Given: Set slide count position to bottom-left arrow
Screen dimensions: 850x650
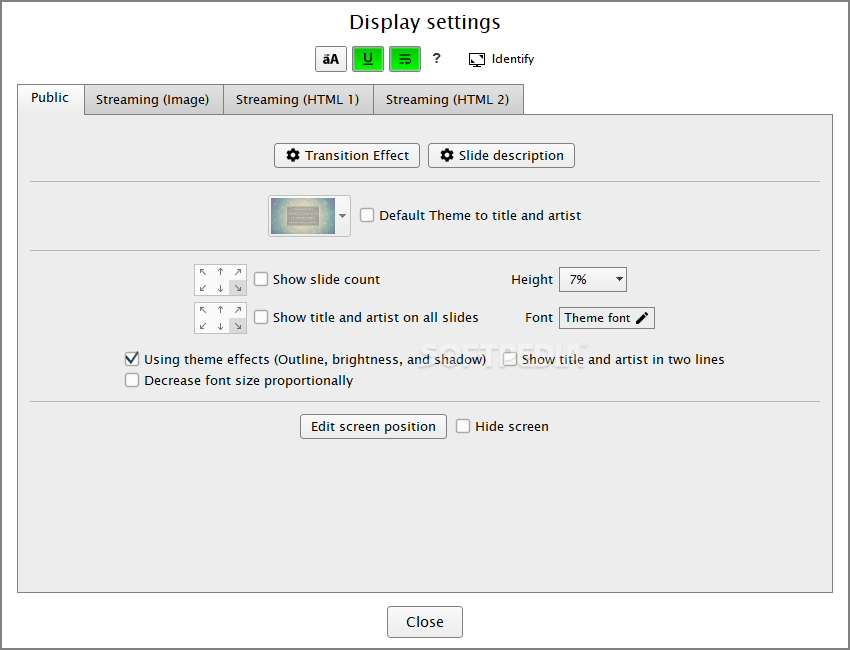Looking at the screenshot, I should tap(203, 288).
